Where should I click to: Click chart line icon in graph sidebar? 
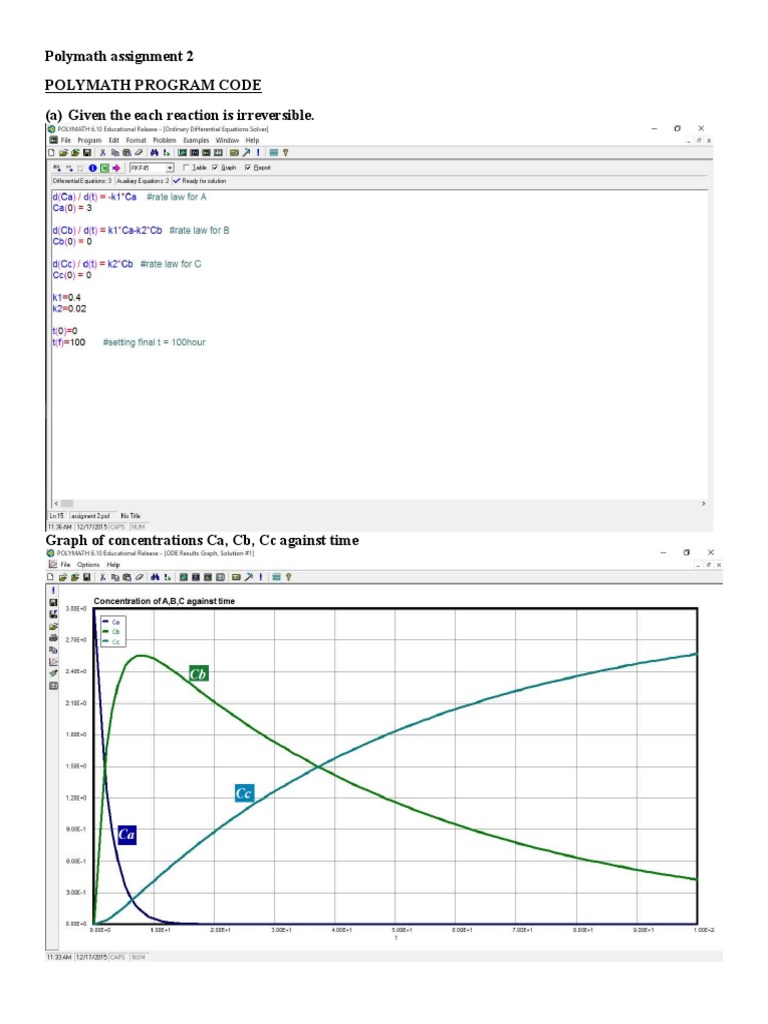point(53,662)
